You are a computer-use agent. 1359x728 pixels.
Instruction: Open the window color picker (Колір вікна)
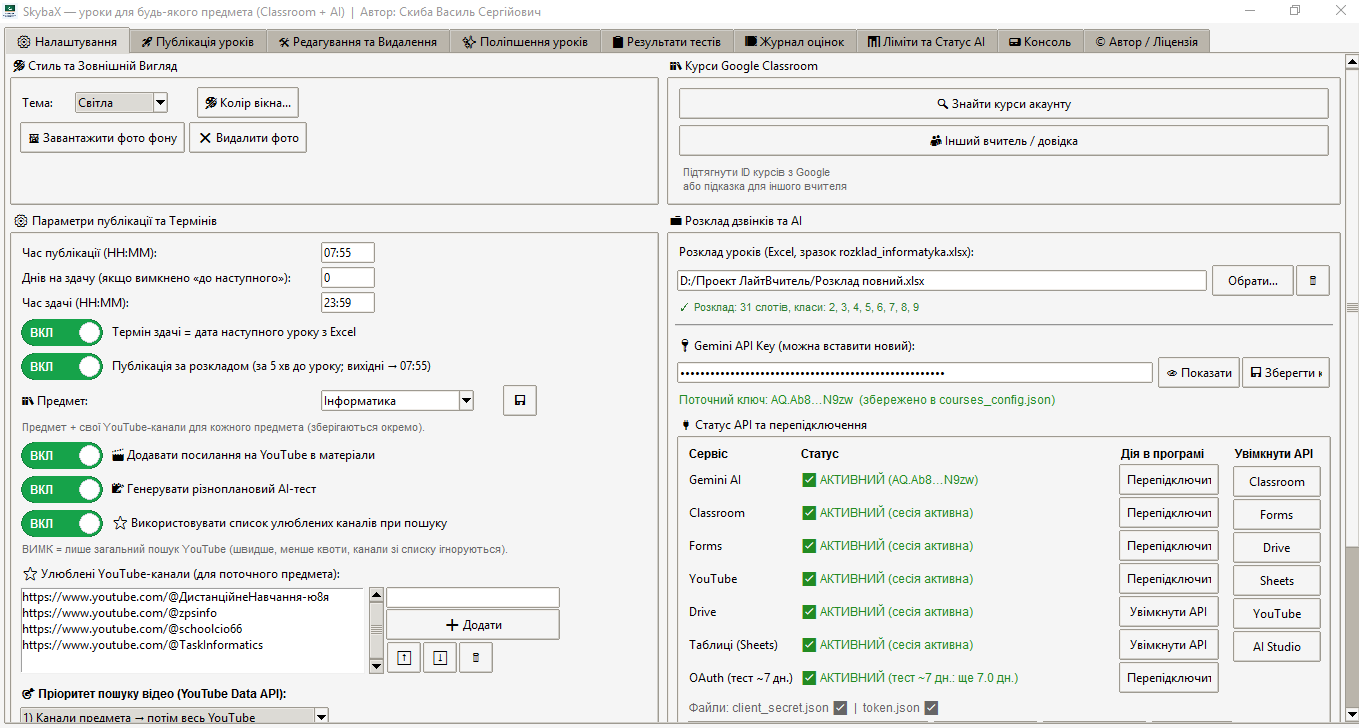(248, 103)
